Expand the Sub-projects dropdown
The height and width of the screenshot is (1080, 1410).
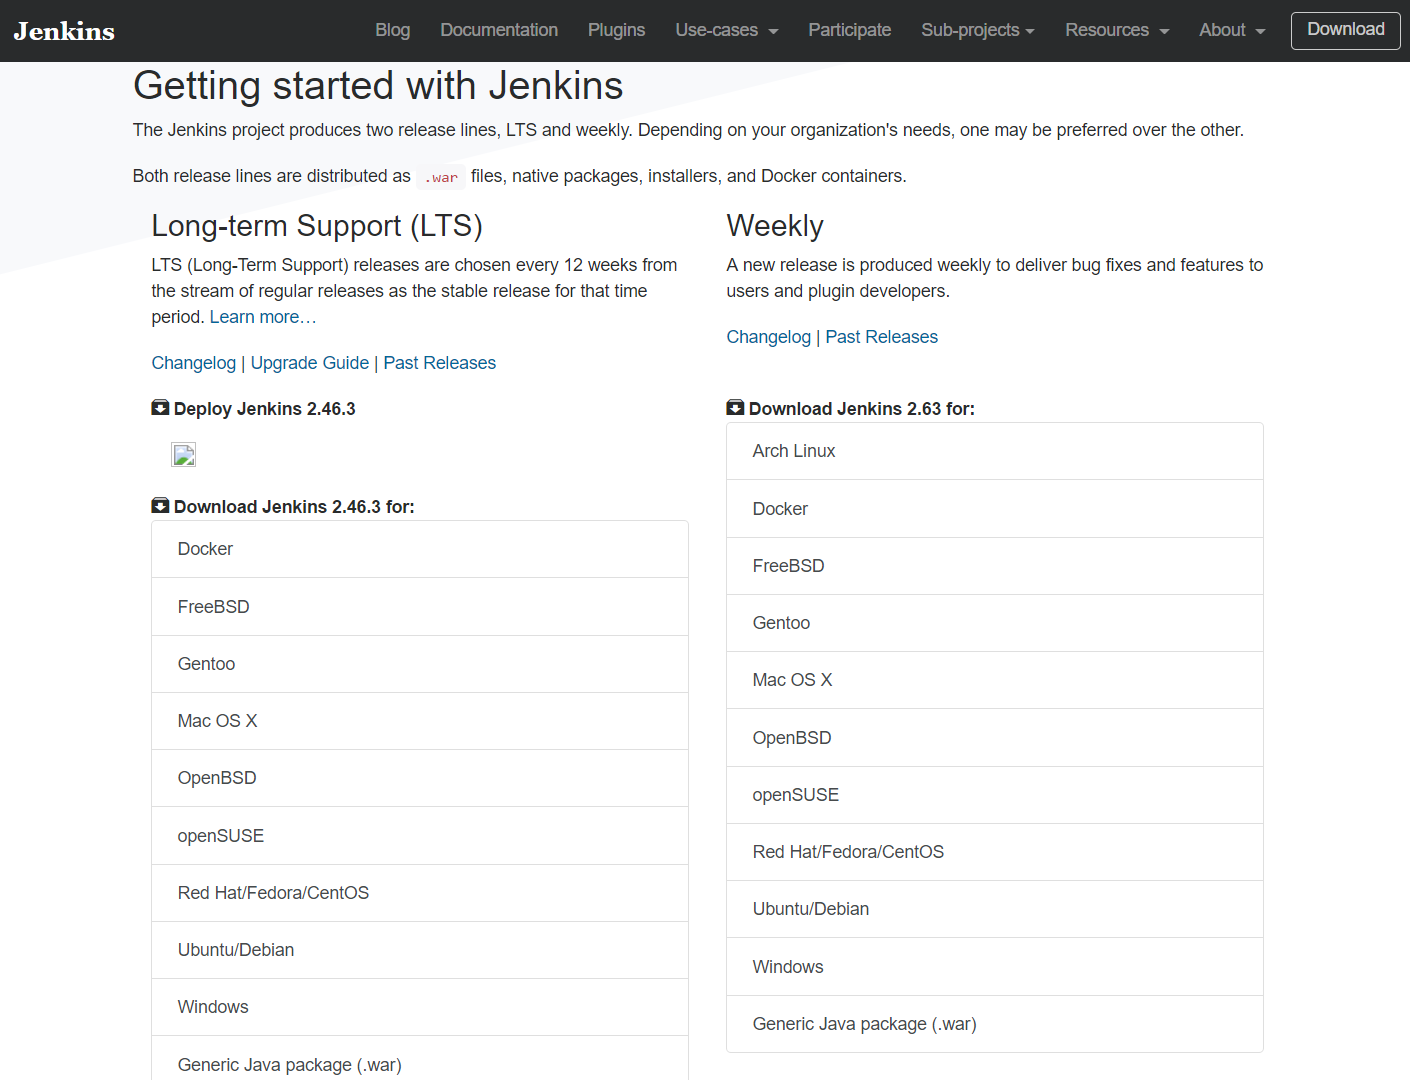point(977,30)
